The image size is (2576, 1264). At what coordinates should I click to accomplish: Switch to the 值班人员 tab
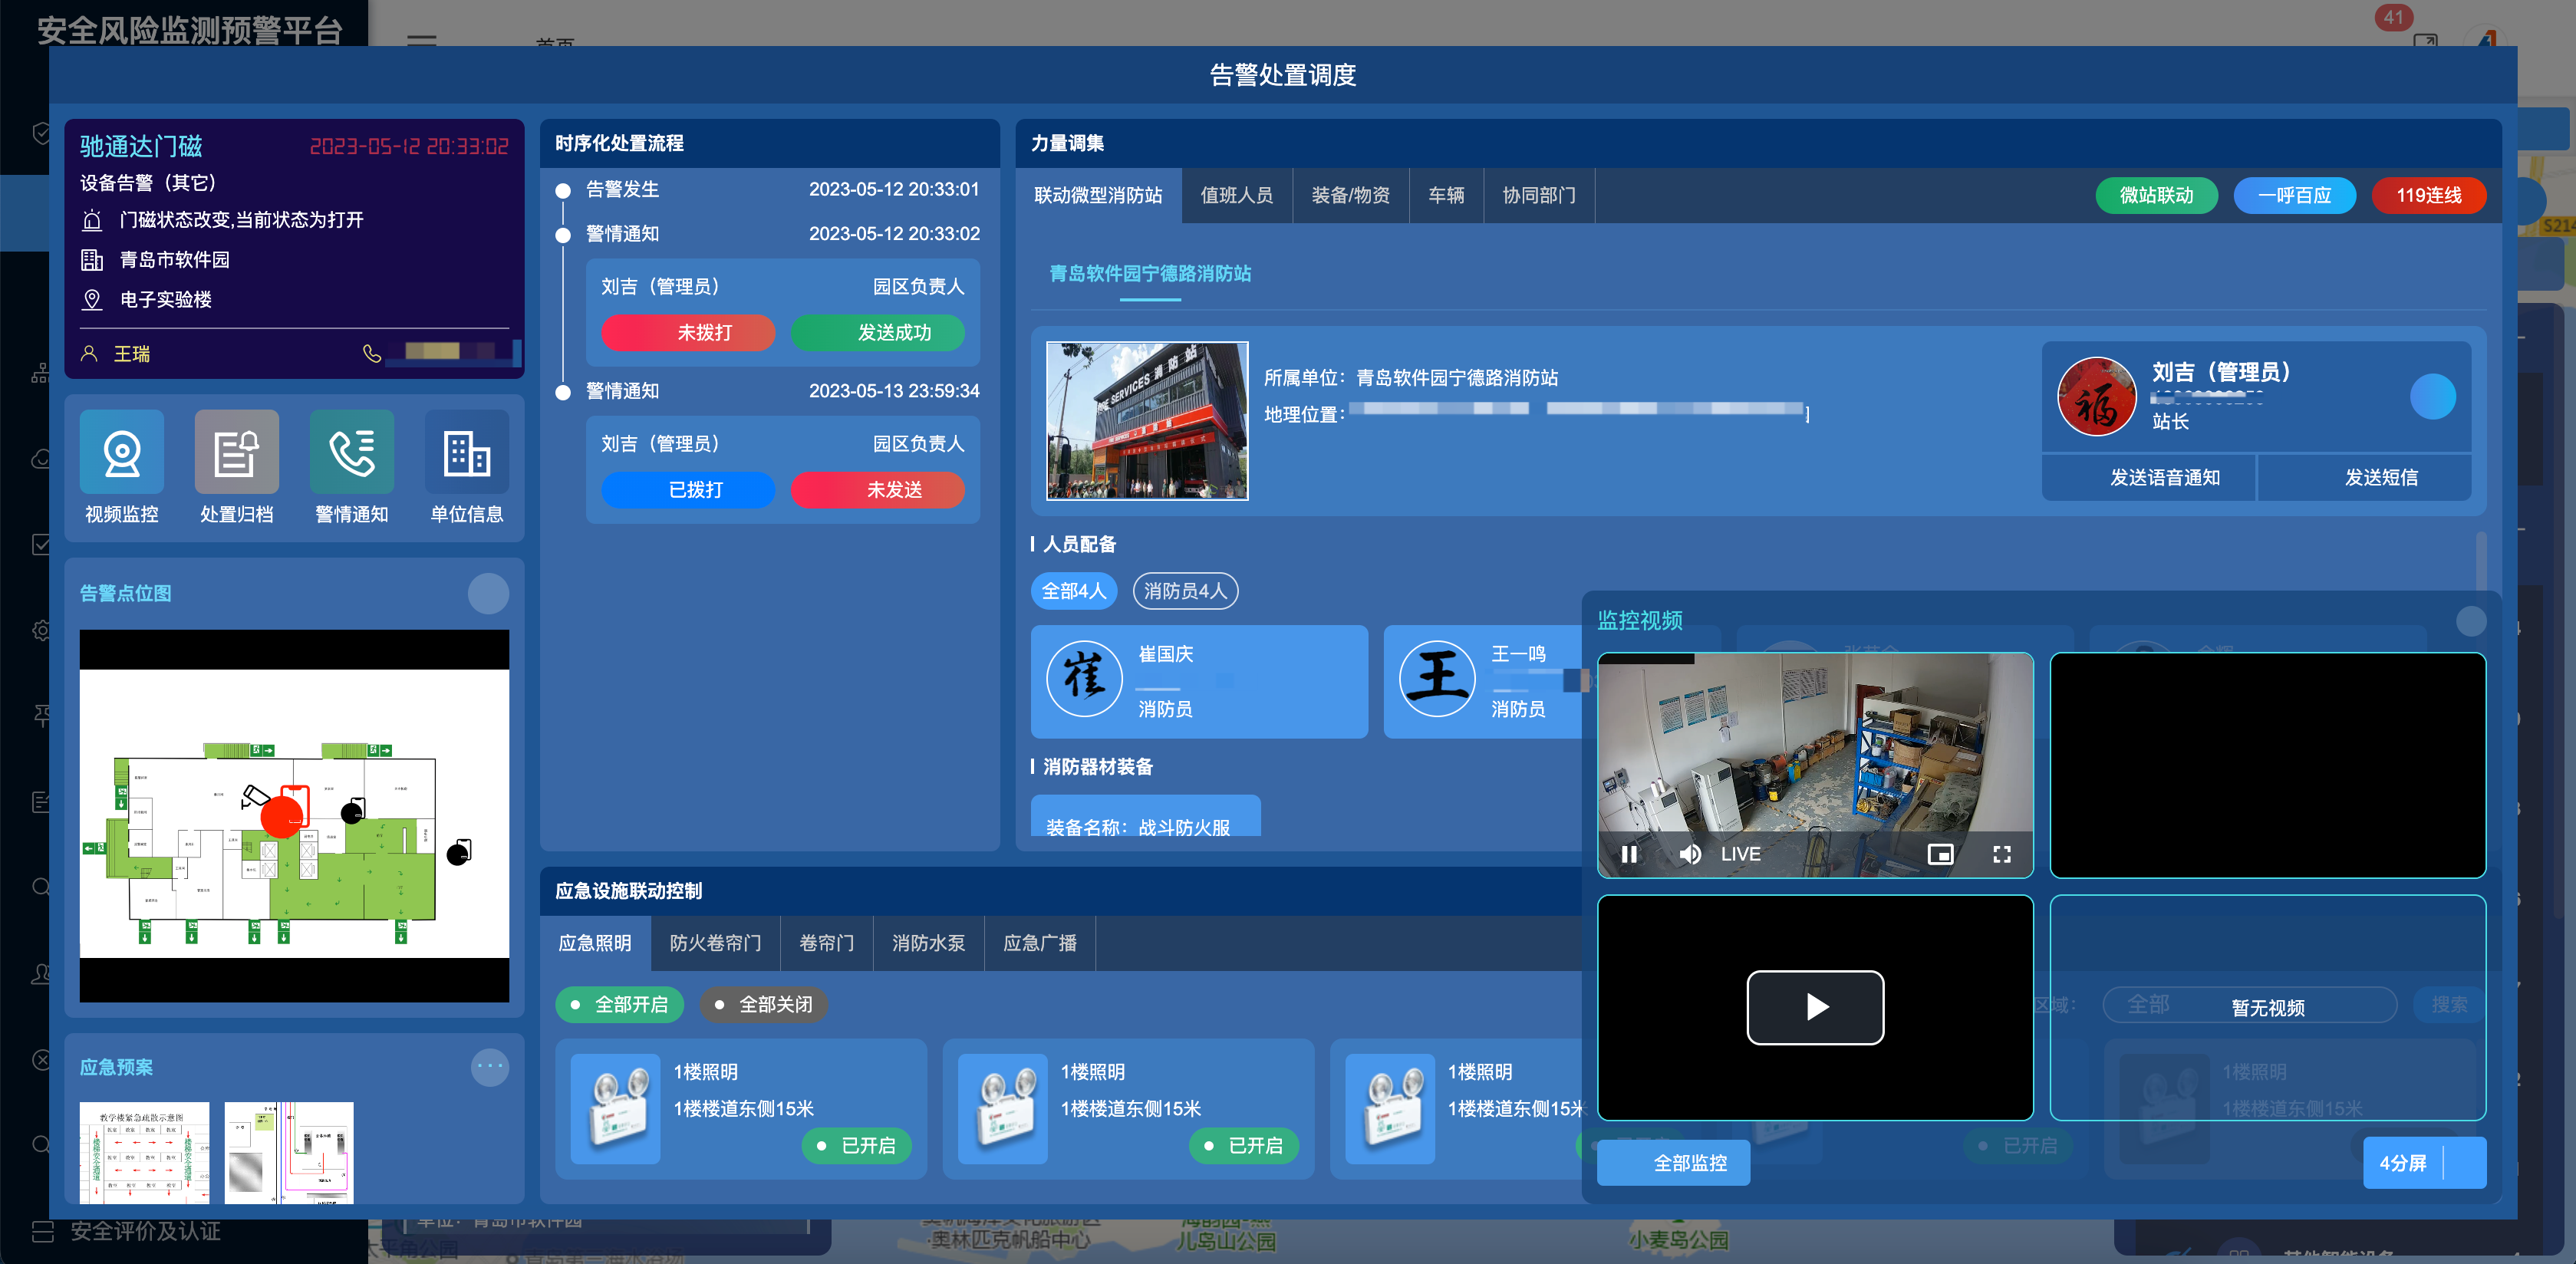(x=1236, y=195)
